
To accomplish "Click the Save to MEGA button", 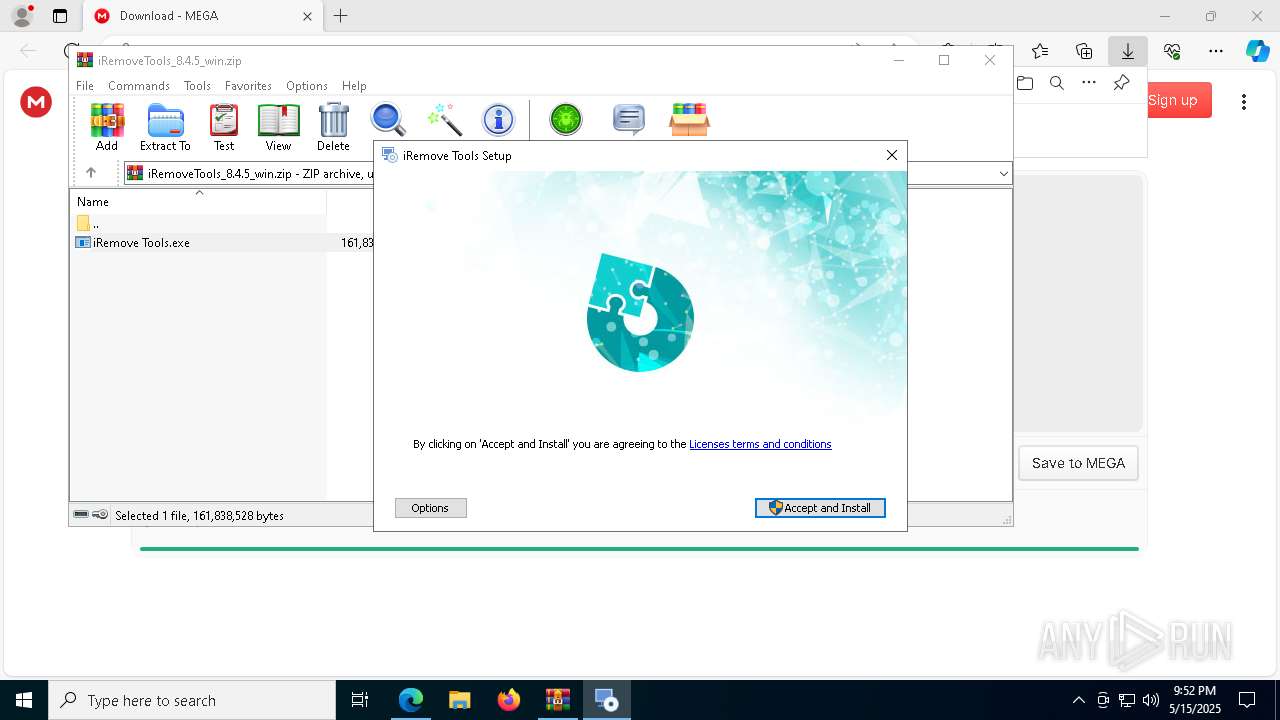I will point(1078,463).
